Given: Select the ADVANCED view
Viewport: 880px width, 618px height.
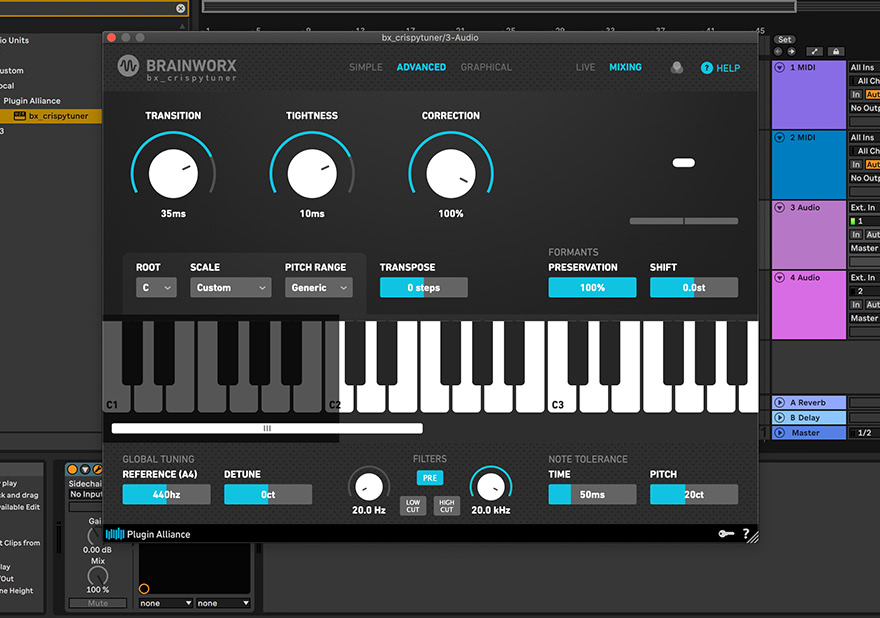Looking at the screenshot, I should (421, 67).
